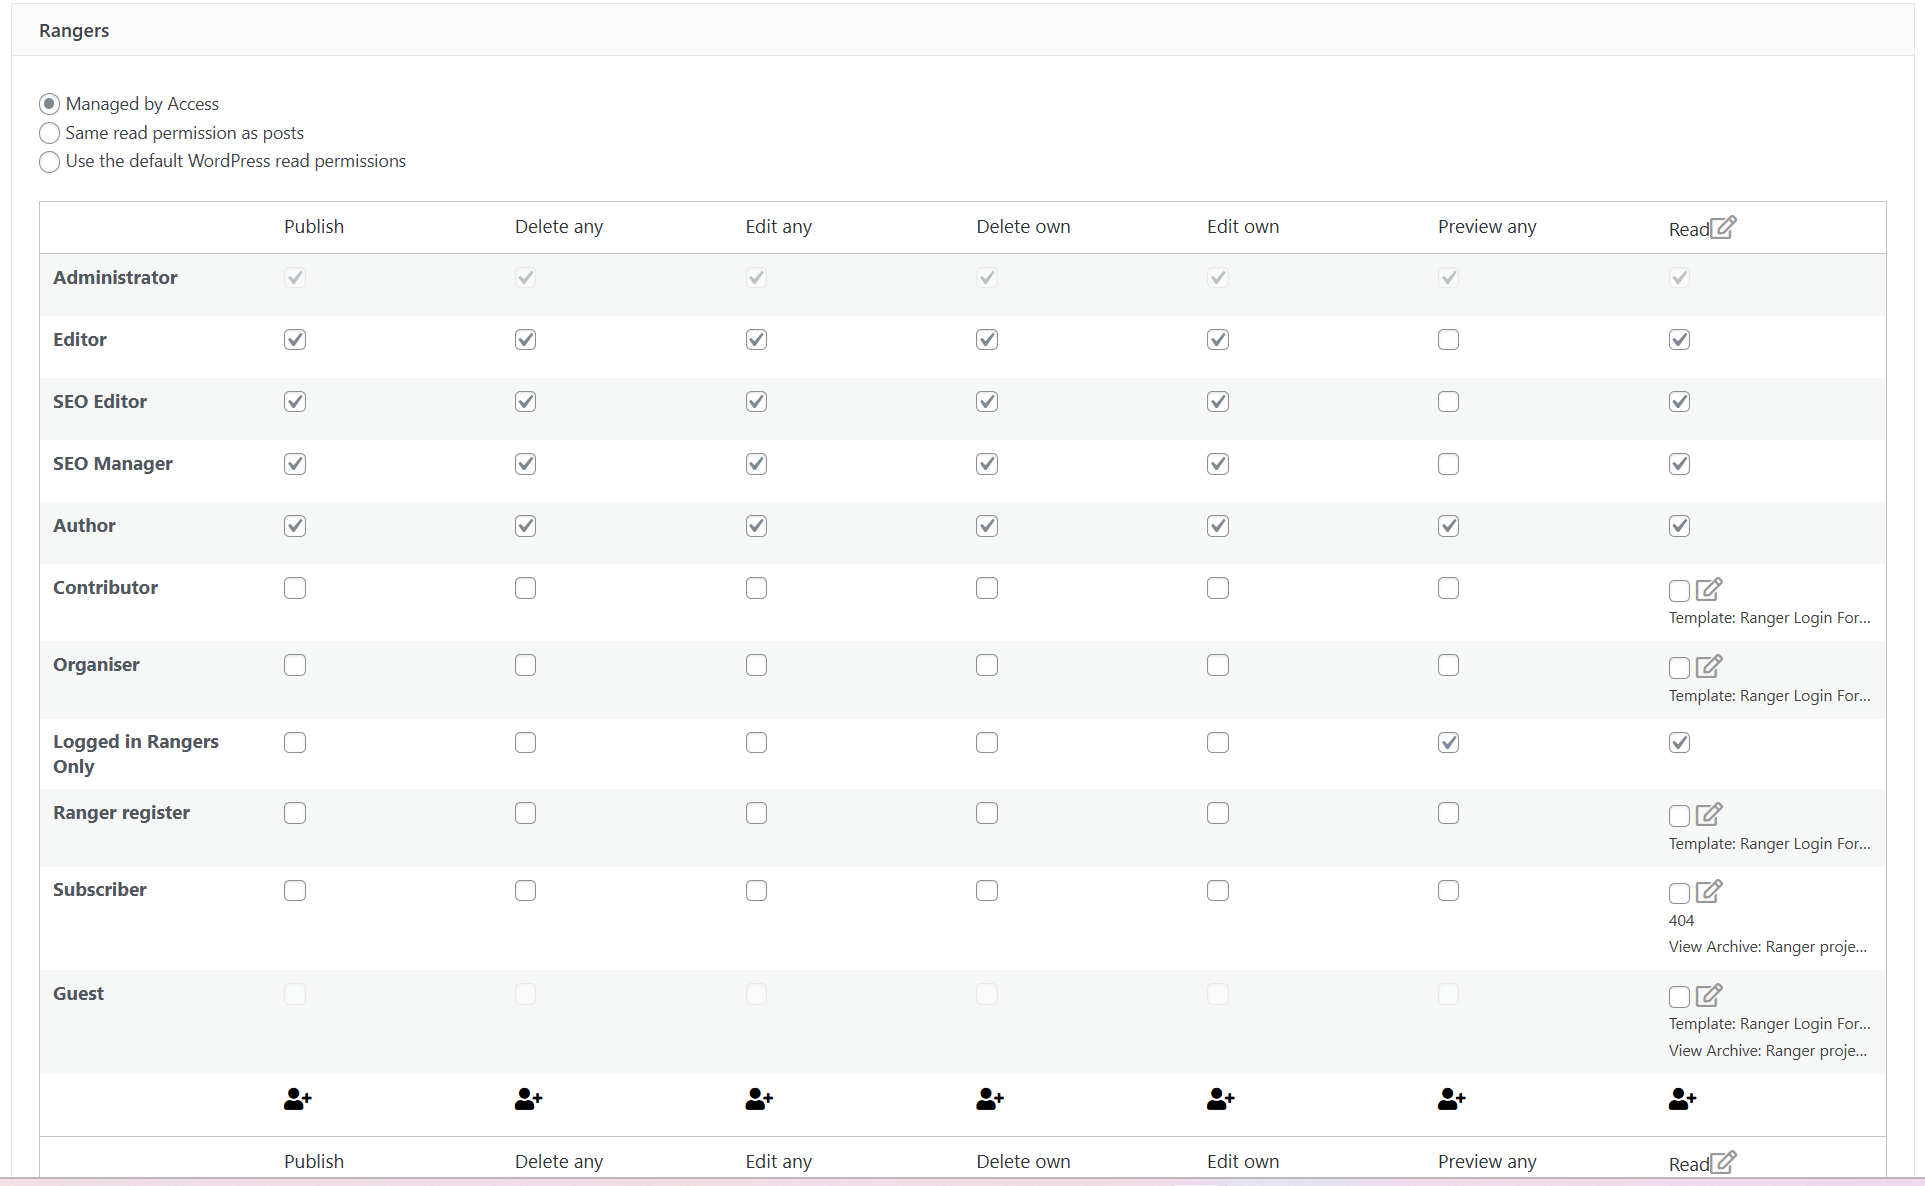1925x1186 pixels.
Task: Click Subscriber row Read edit icon
Action: (x=1709, y=891)
